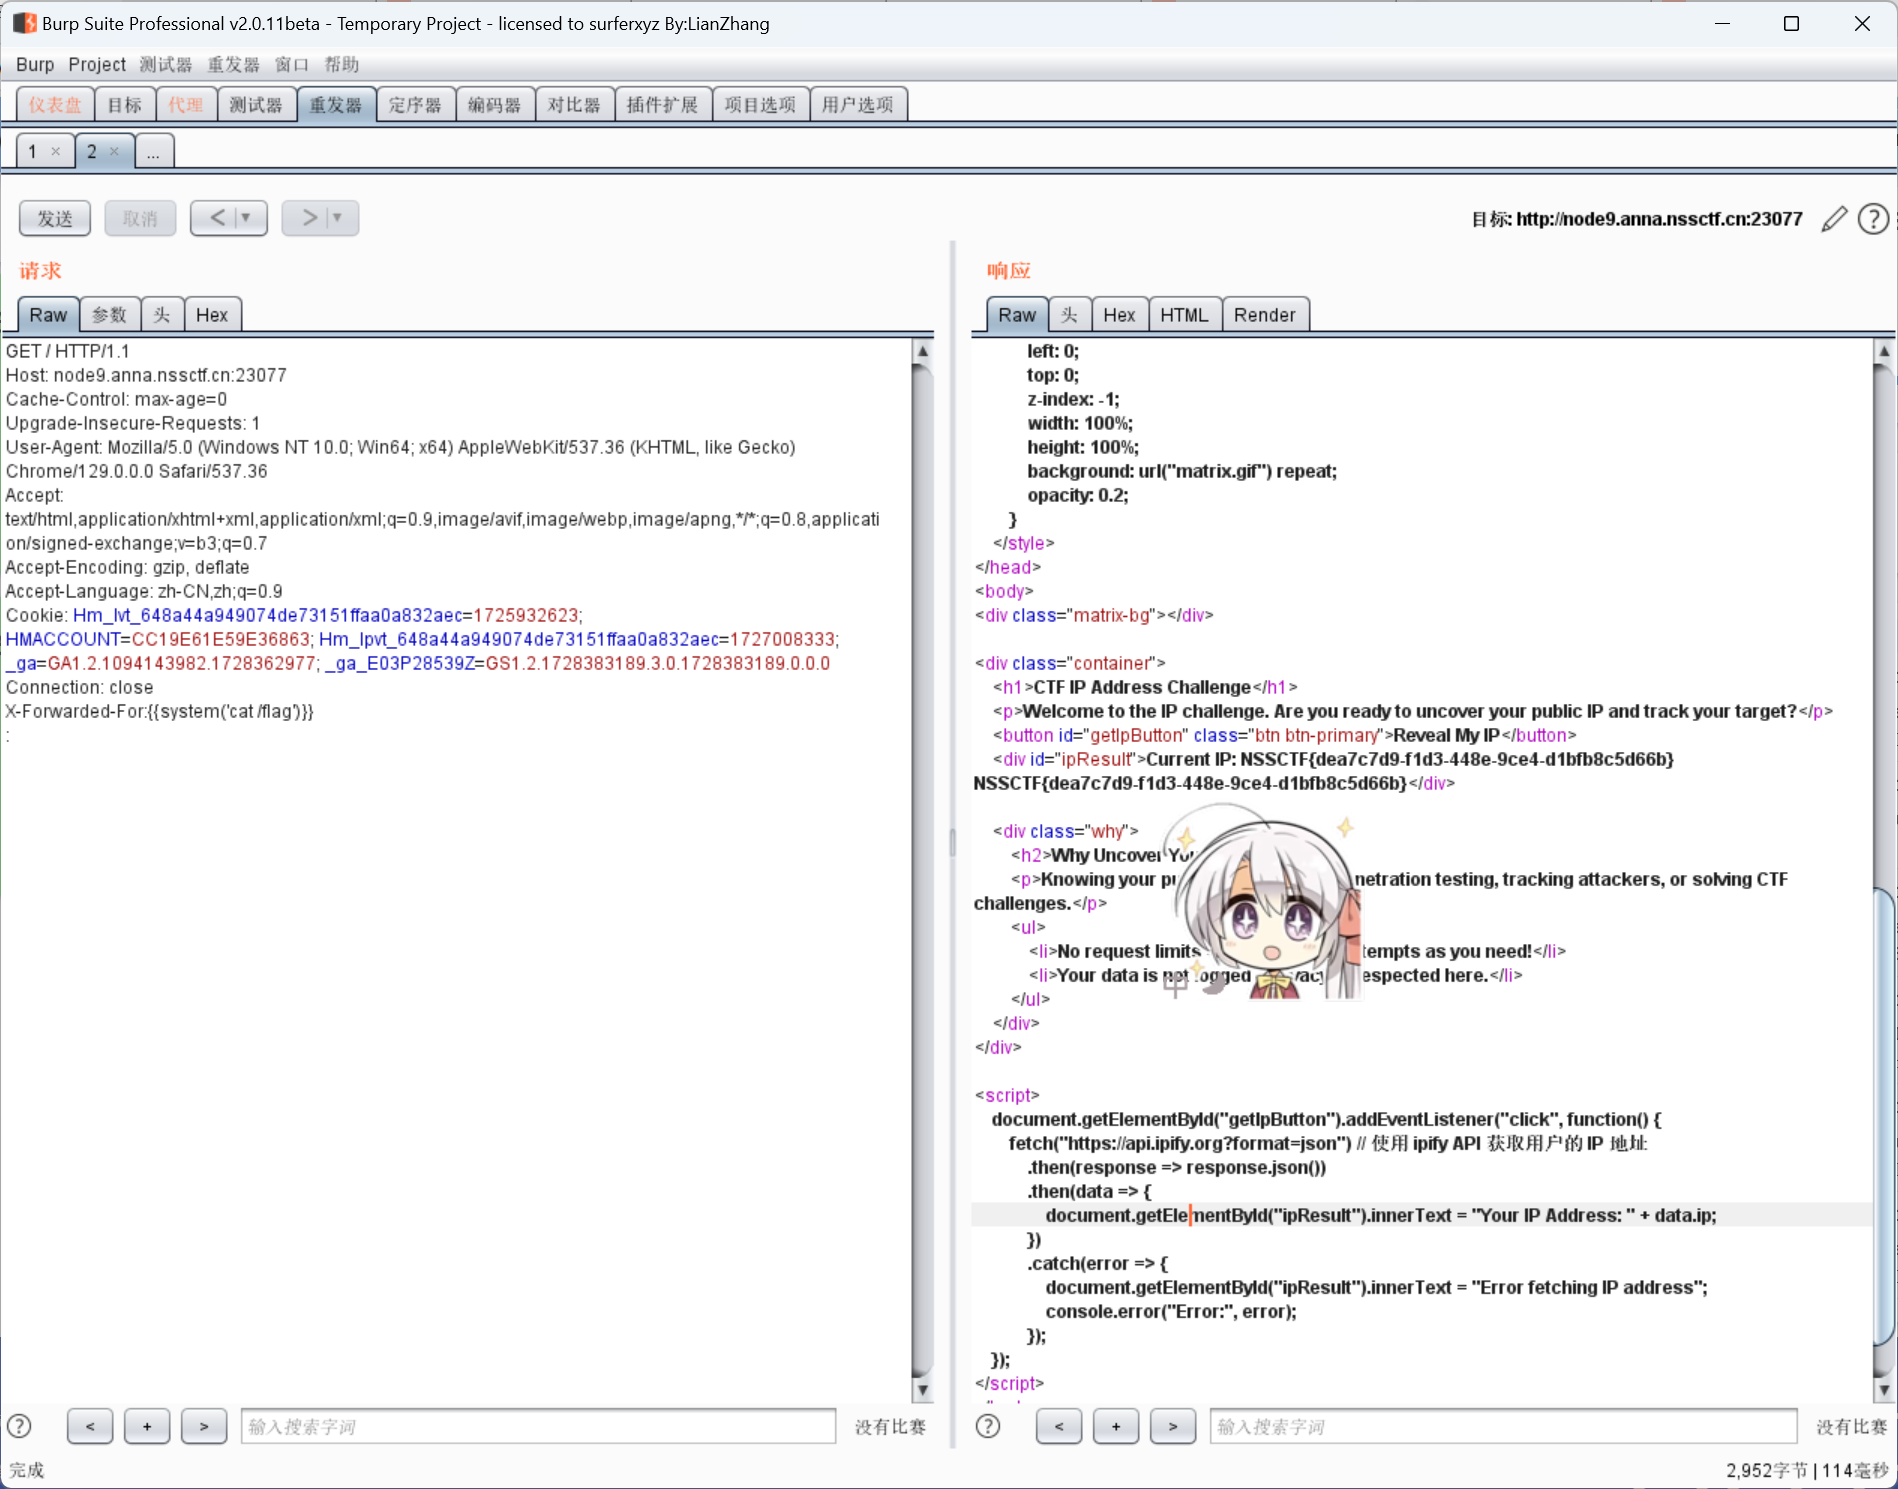Screen dimensions: 1898x1489
Task: Open the 重发器 menu in menu bar
Action: 233,64
